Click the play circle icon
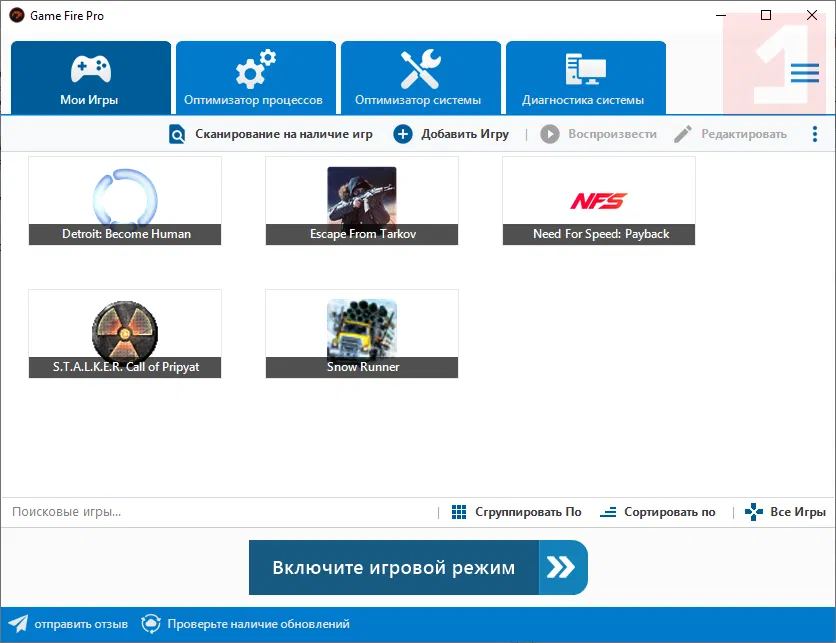Image resolution: width=836 pixels, height=643 pixels. click(550, 134)
